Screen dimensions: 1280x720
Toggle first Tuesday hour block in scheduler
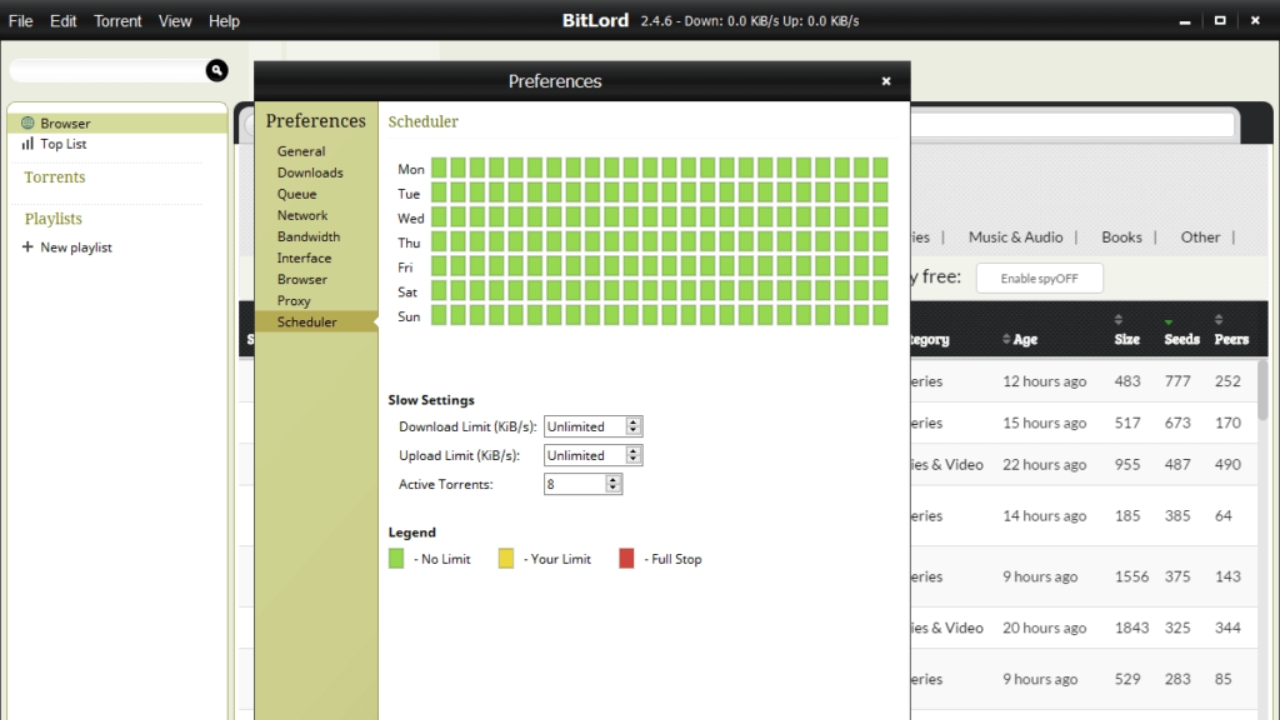point(439,192)
